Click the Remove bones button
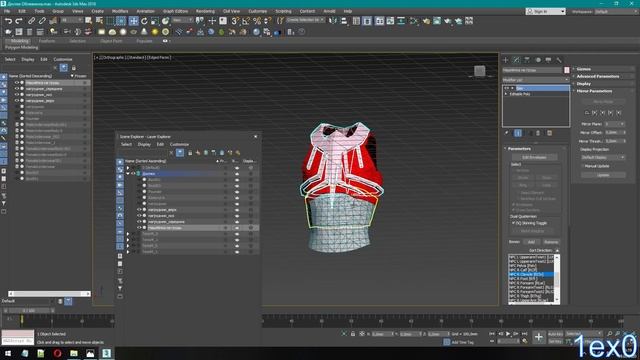Image resolution: width=640 pixels, height=360 pixels. pyautogui.click(x=551, y=242)
